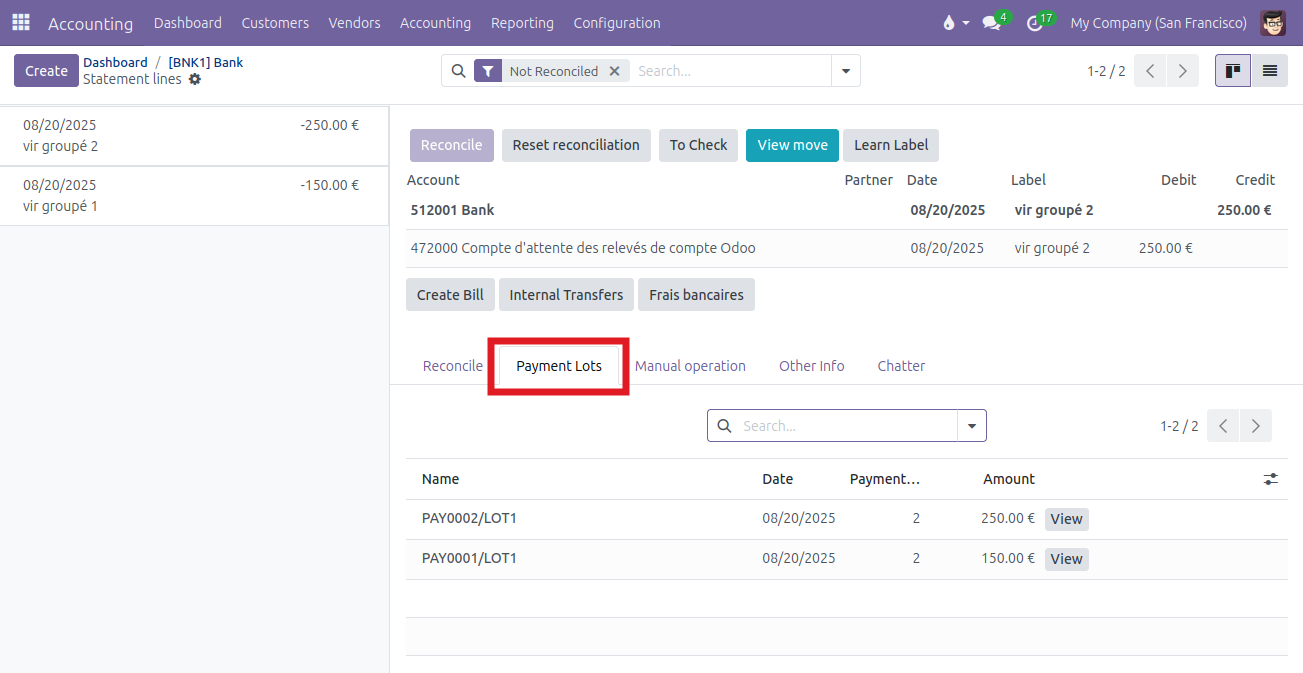Switch to list view
The image size is (1303, 673).
pyautogui.click(x=1270, y=71)
